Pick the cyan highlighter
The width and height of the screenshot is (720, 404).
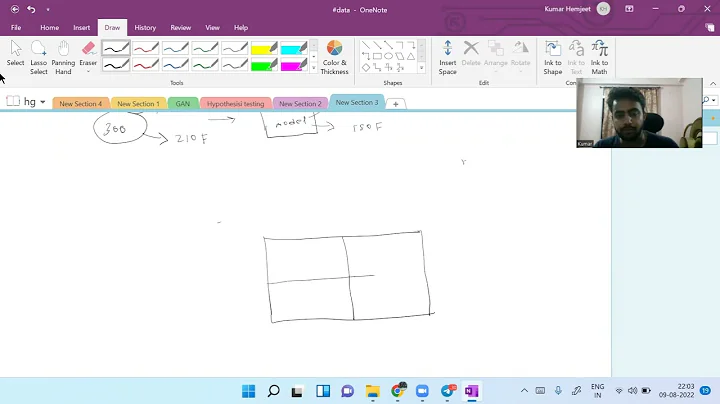click(294, 48)
